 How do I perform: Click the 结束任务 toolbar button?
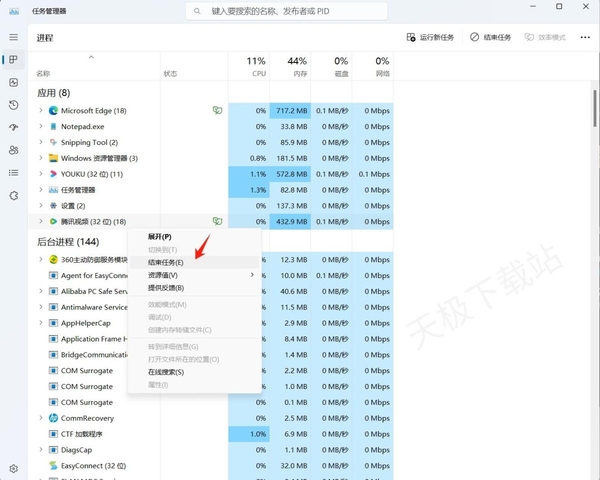(490, 37)
